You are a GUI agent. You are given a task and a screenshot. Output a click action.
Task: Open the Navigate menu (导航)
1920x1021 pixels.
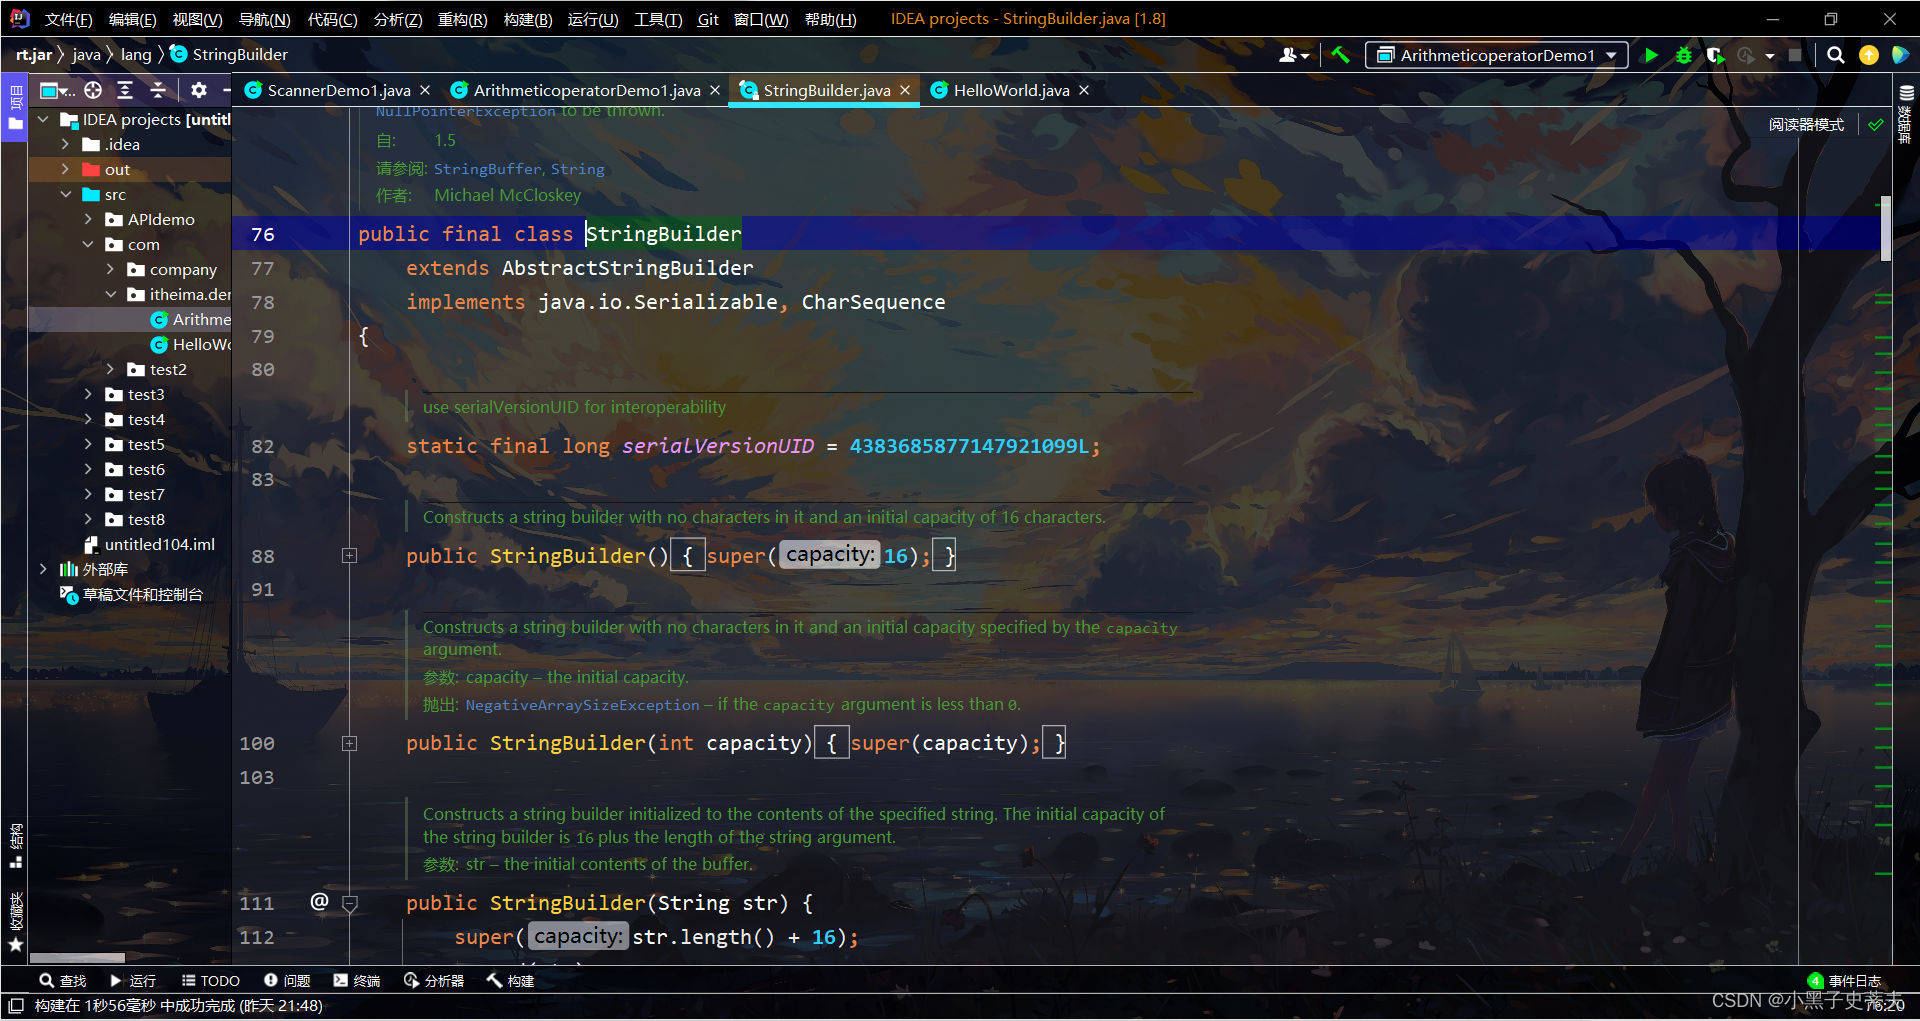[x=264, y=19]
